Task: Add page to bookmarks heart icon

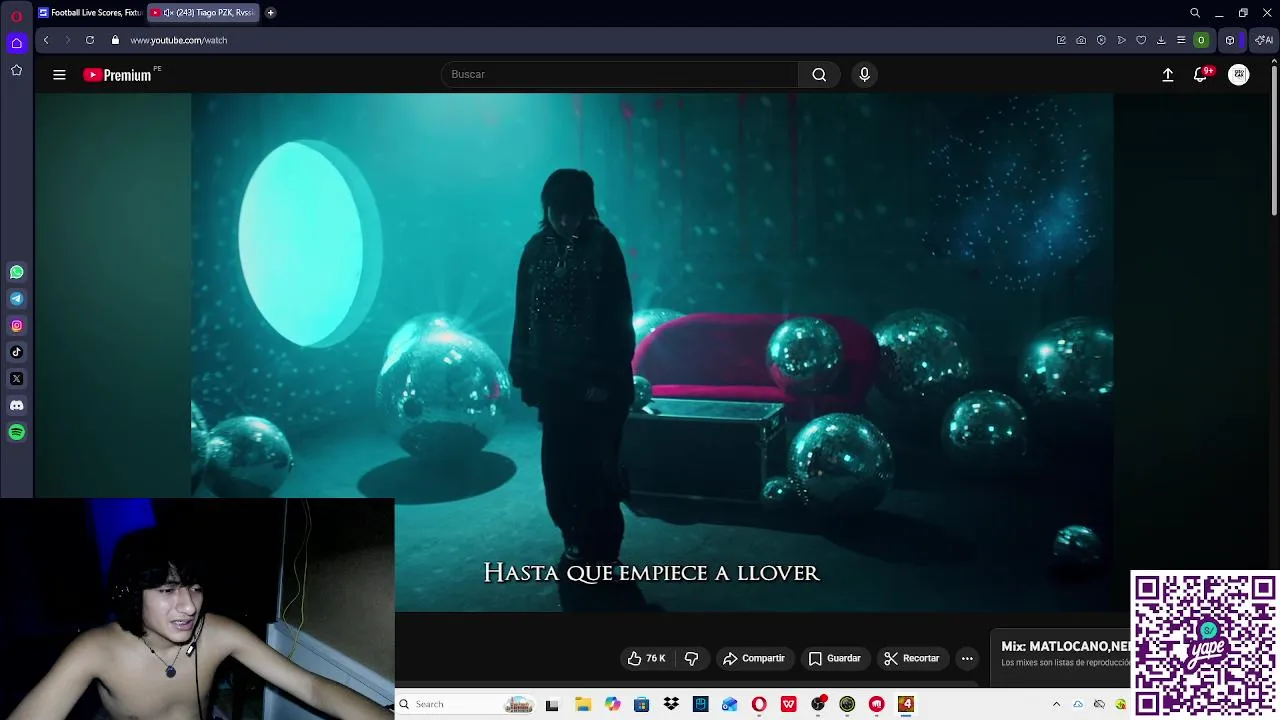Action: coord(1141,40)
